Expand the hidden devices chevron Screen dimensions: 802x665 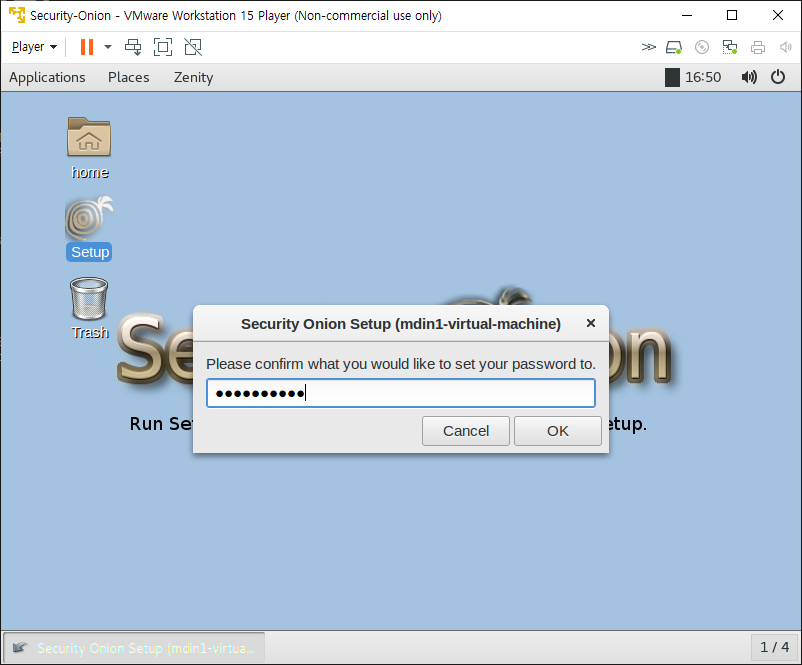[x=648, y=47]
